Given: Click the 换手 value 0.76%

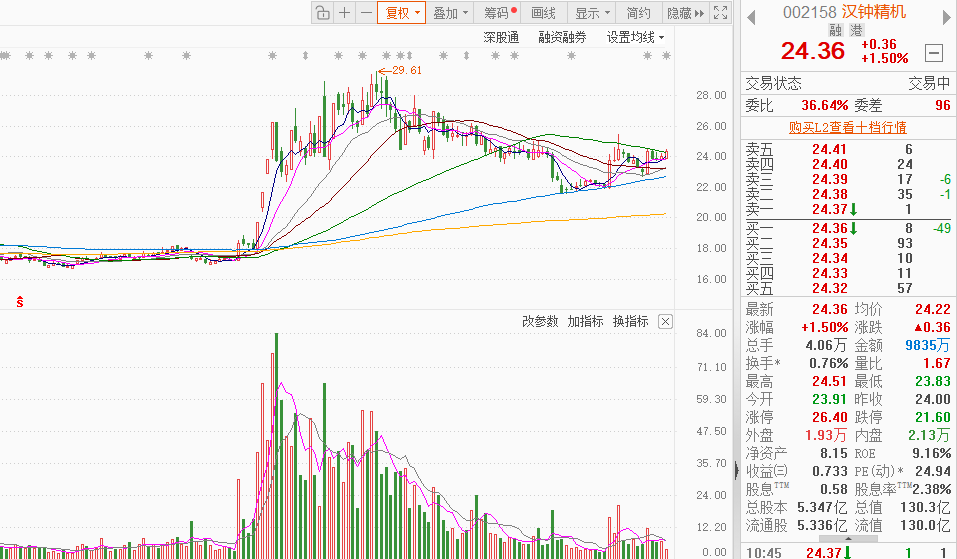Looking at the screenshot, I should pos(829,363).
